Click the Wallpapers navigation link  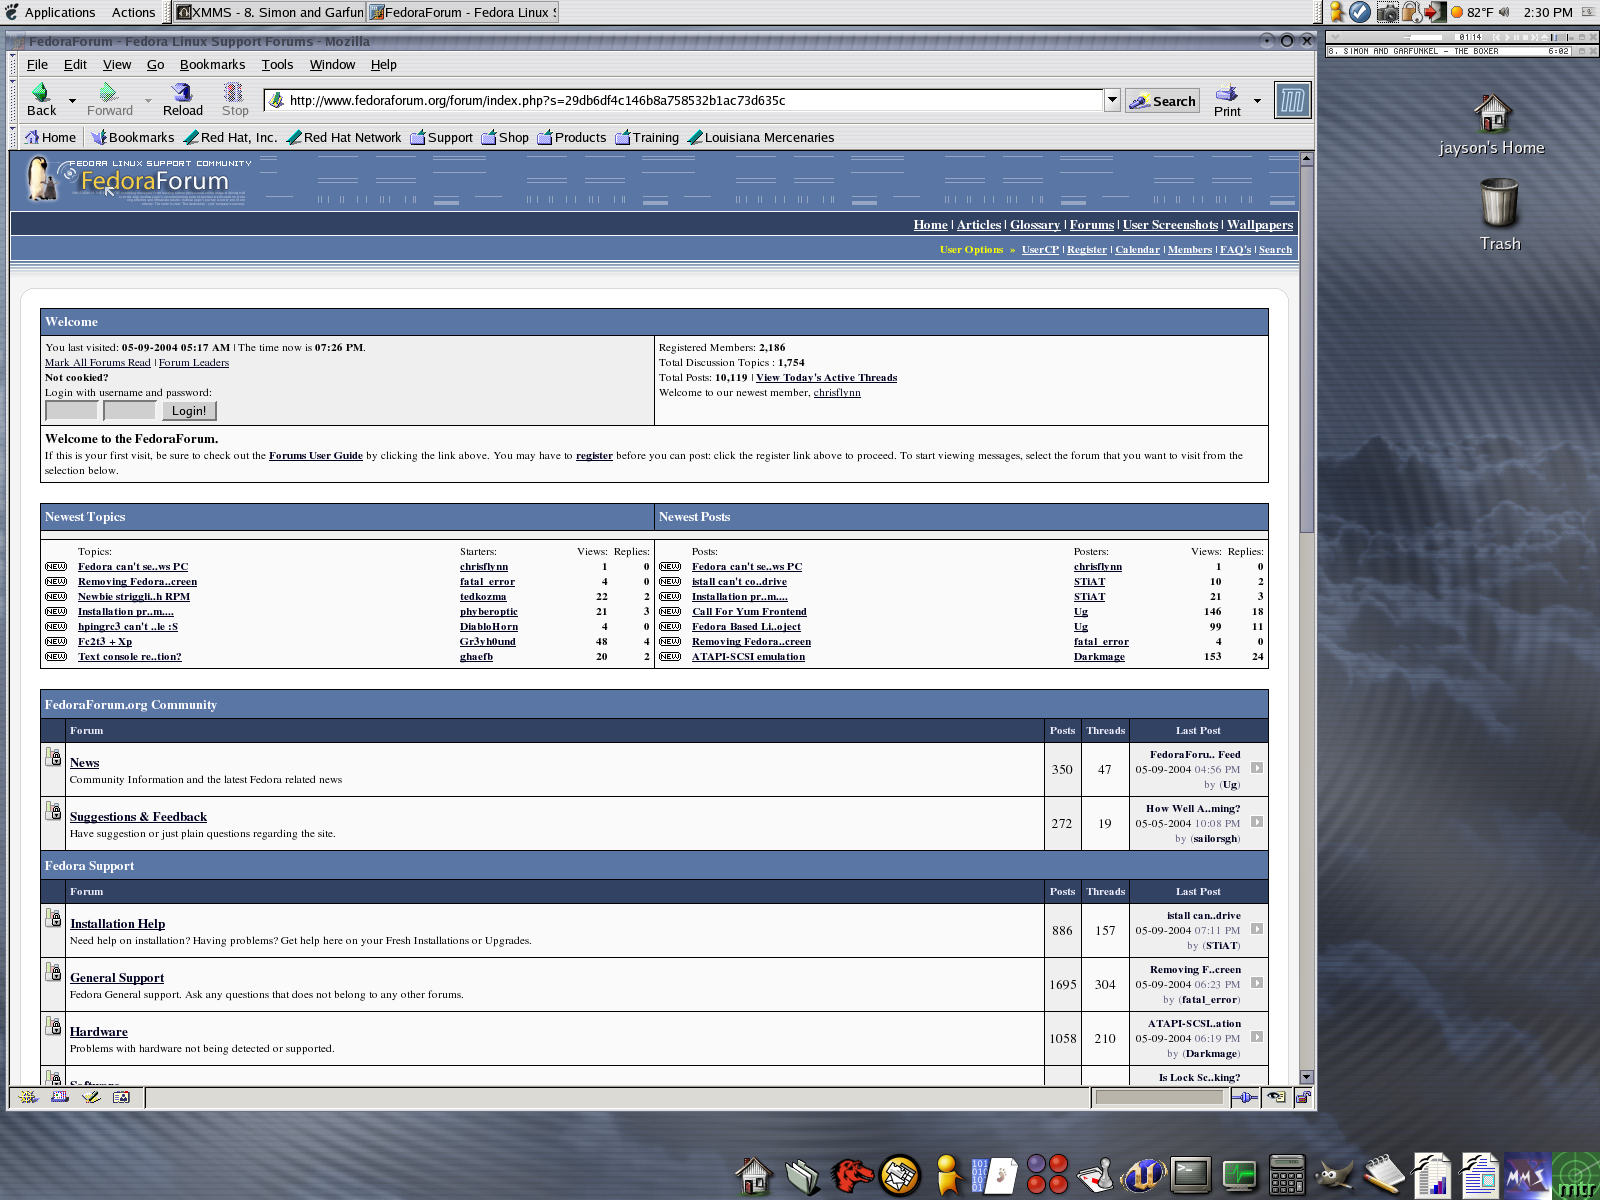point(1260,225)
